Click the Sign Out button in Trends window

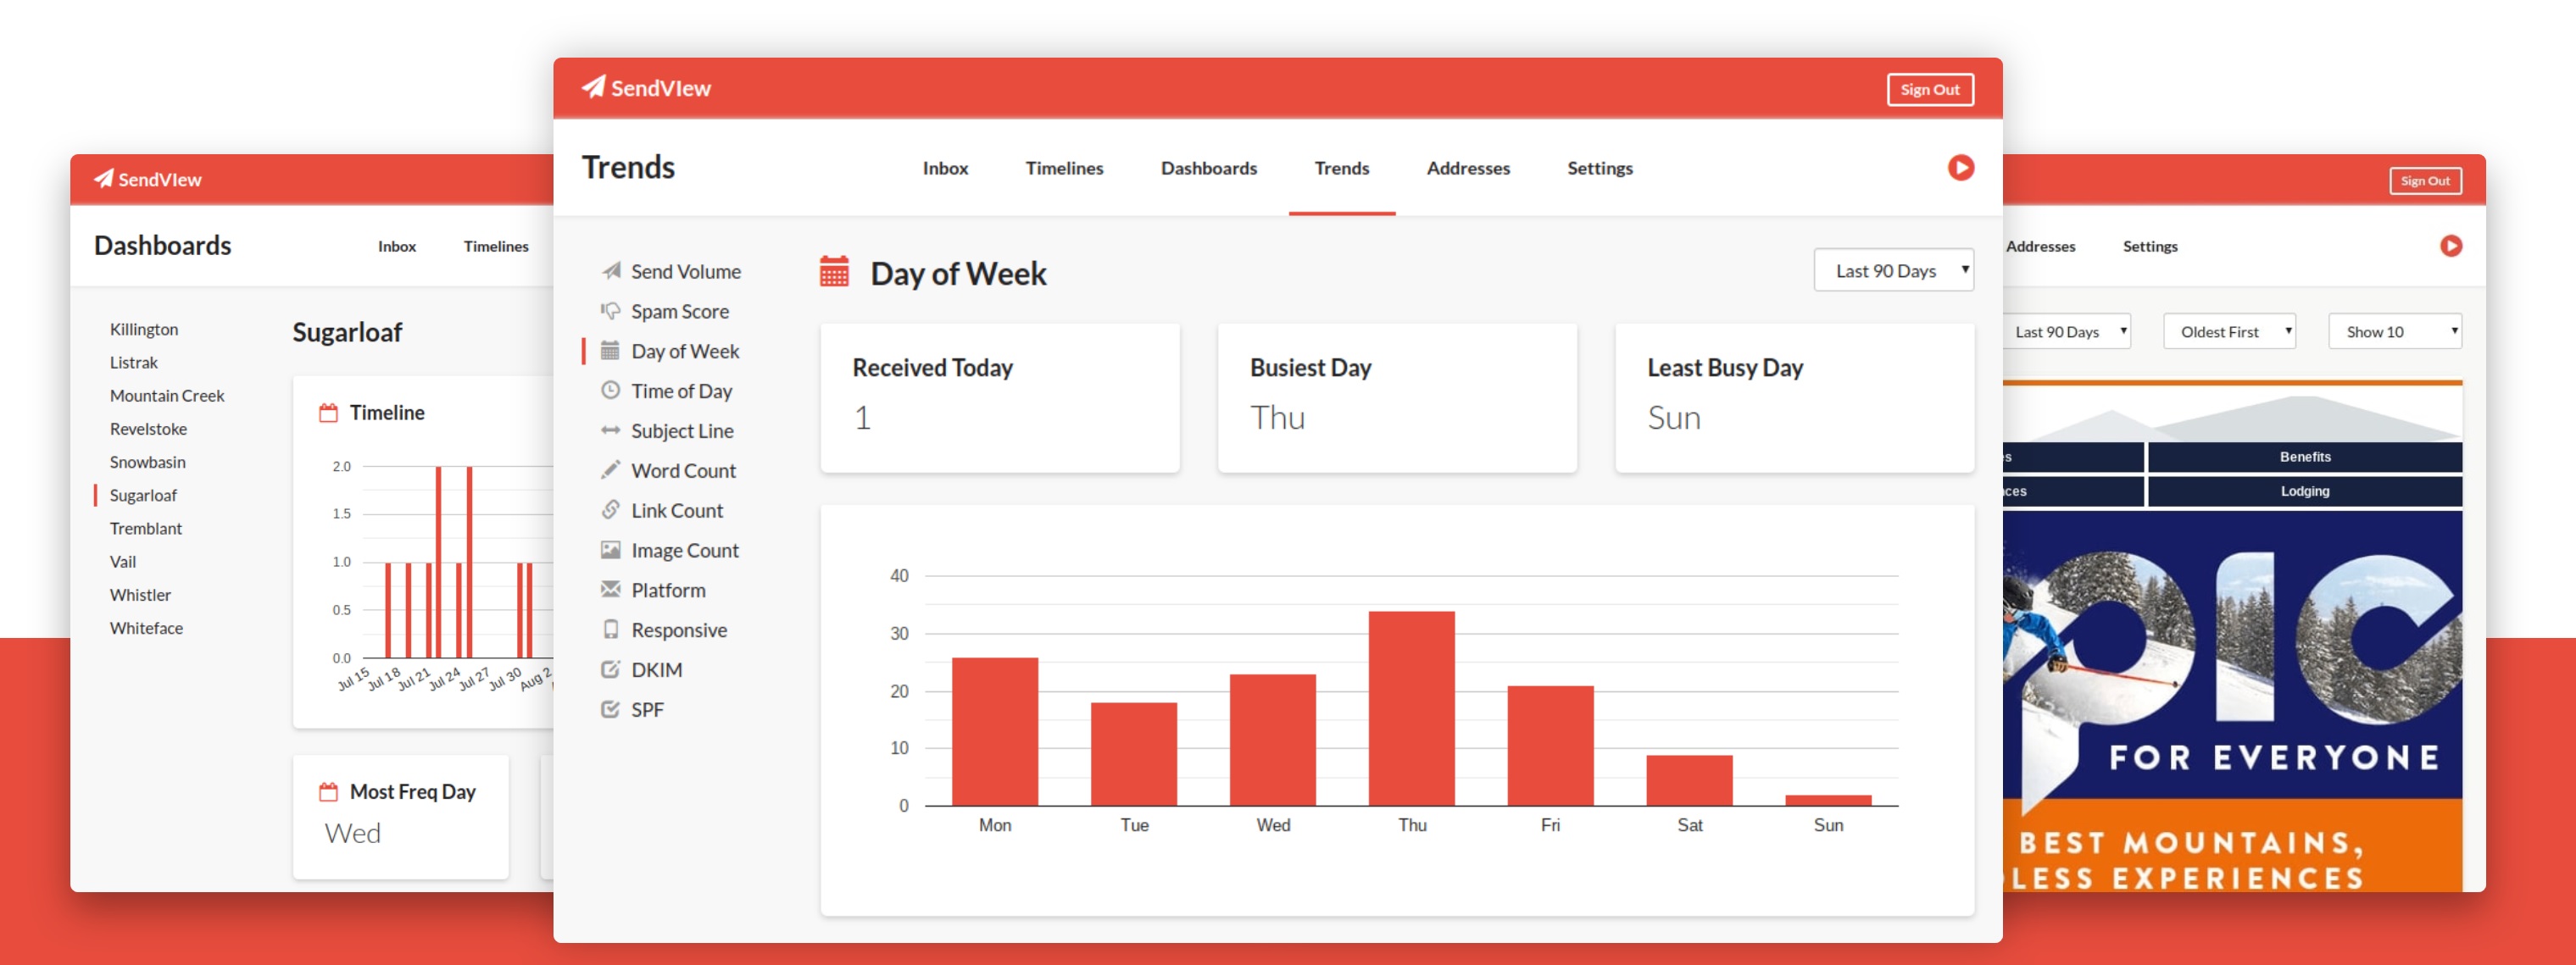click(1929, 90)
